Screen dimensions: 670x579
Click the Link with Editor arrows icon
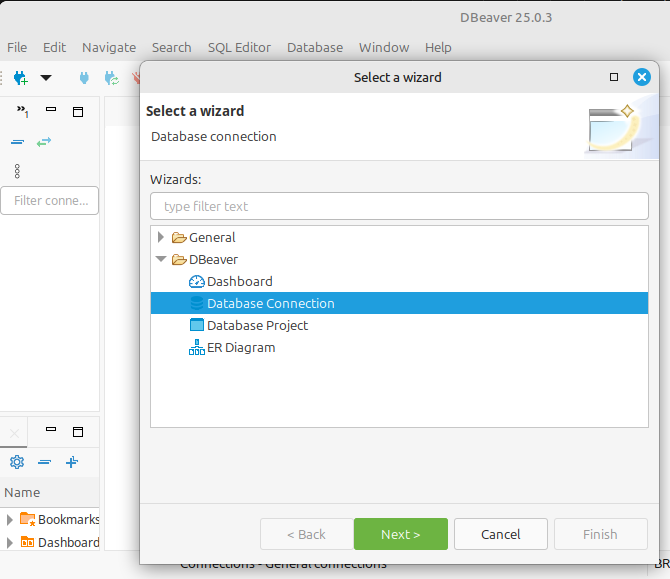click(x=43, y=142)
